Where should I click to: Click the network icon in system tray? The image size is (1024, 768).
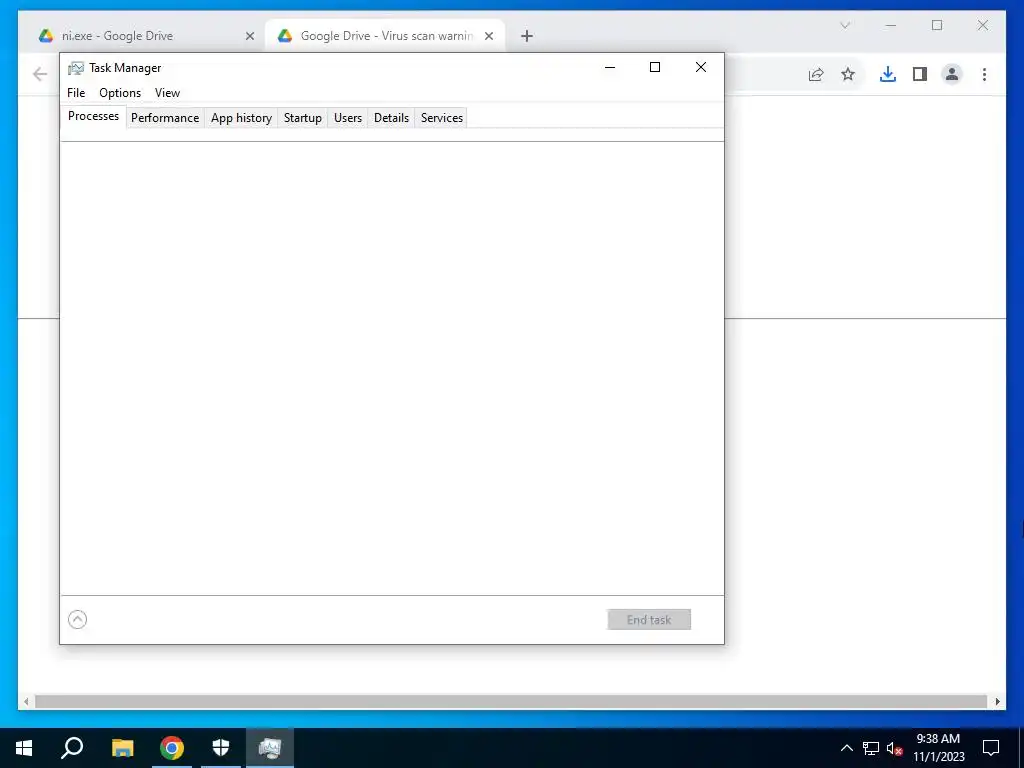pyautogui.click(x=871, y=748)
